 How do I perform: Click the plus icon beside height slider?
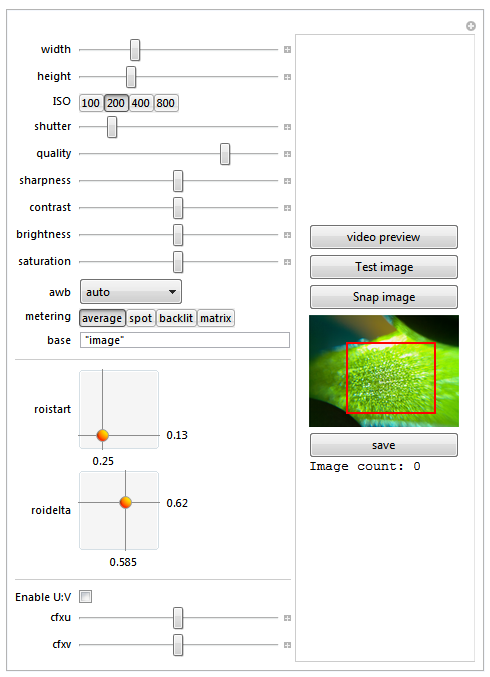287,77
